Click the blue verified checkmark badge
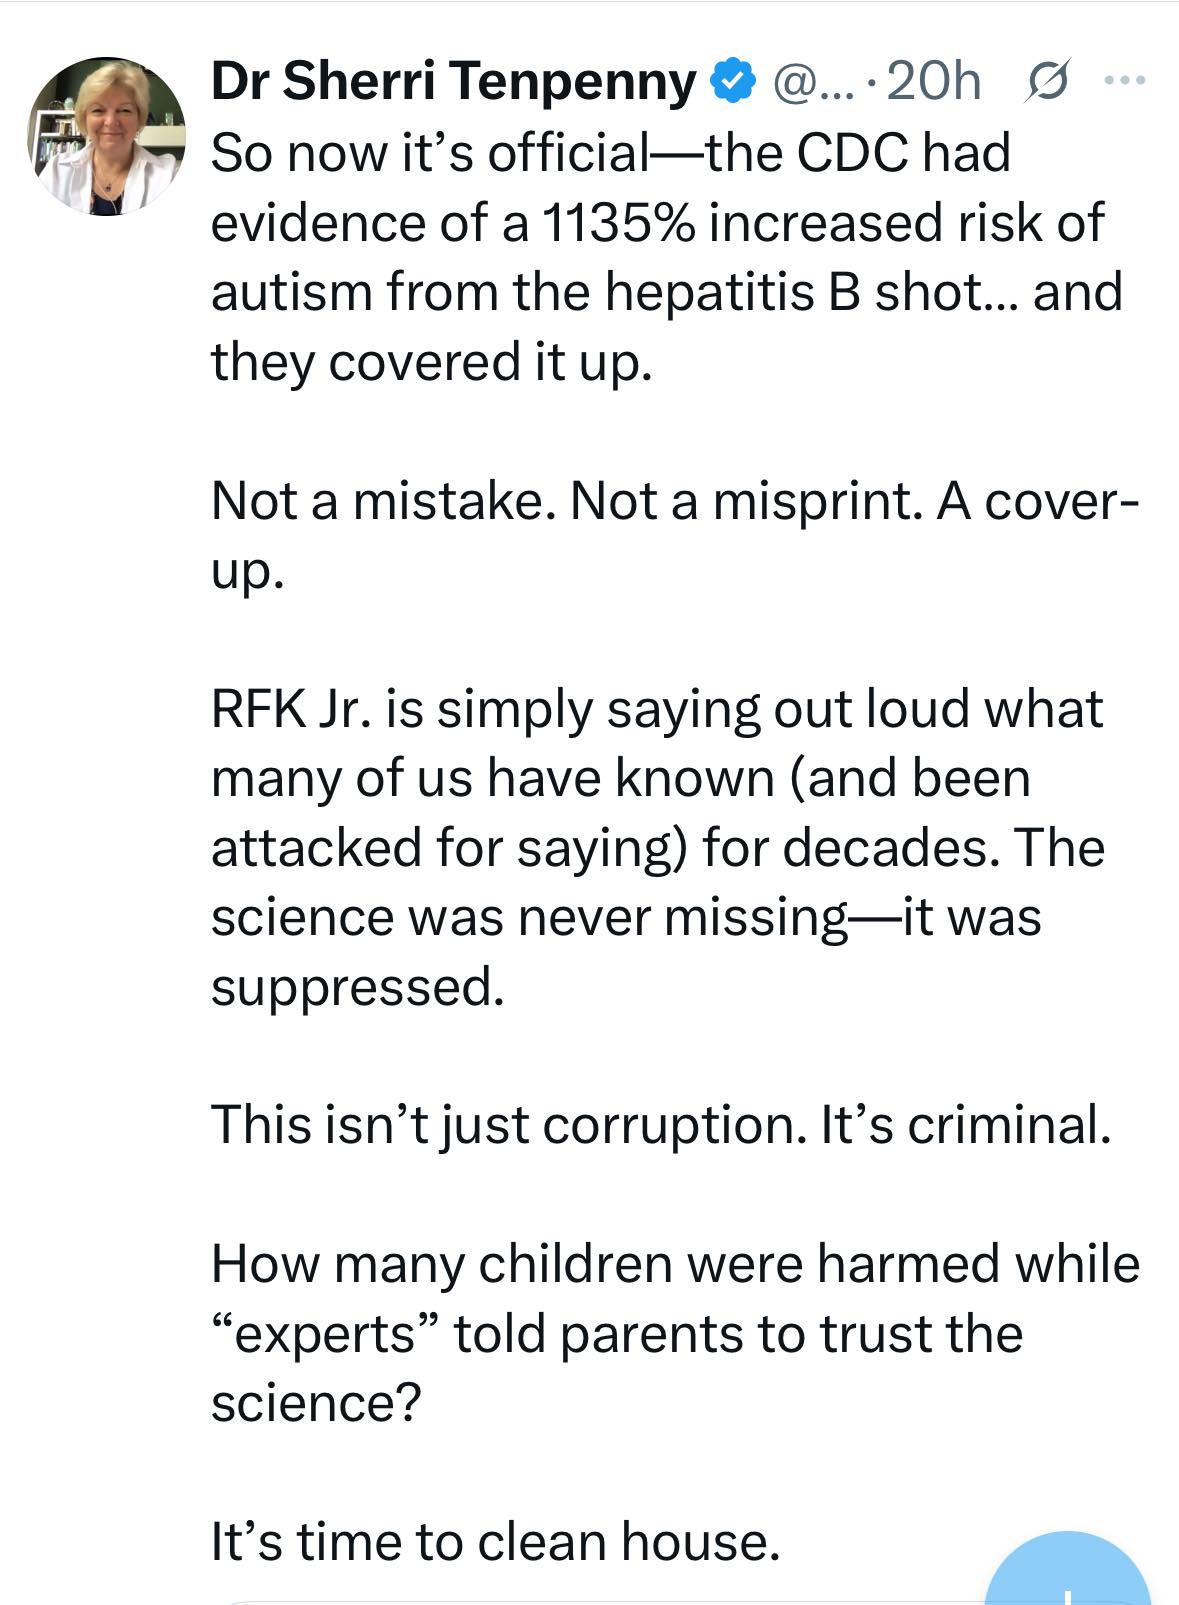The image size is (1179, 1605). click(732, 82)
